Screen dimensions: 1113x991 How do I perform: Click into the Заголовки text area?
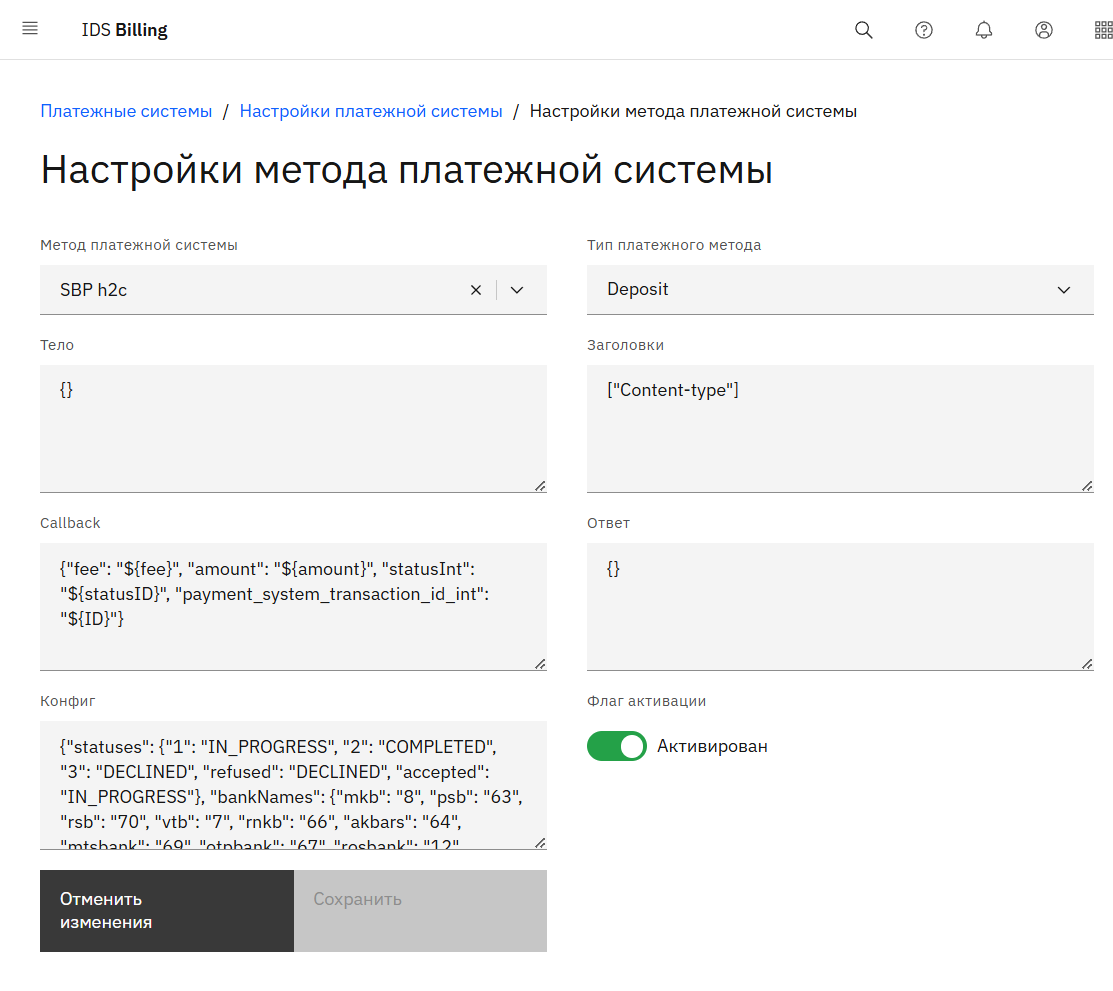pos(839,428)
